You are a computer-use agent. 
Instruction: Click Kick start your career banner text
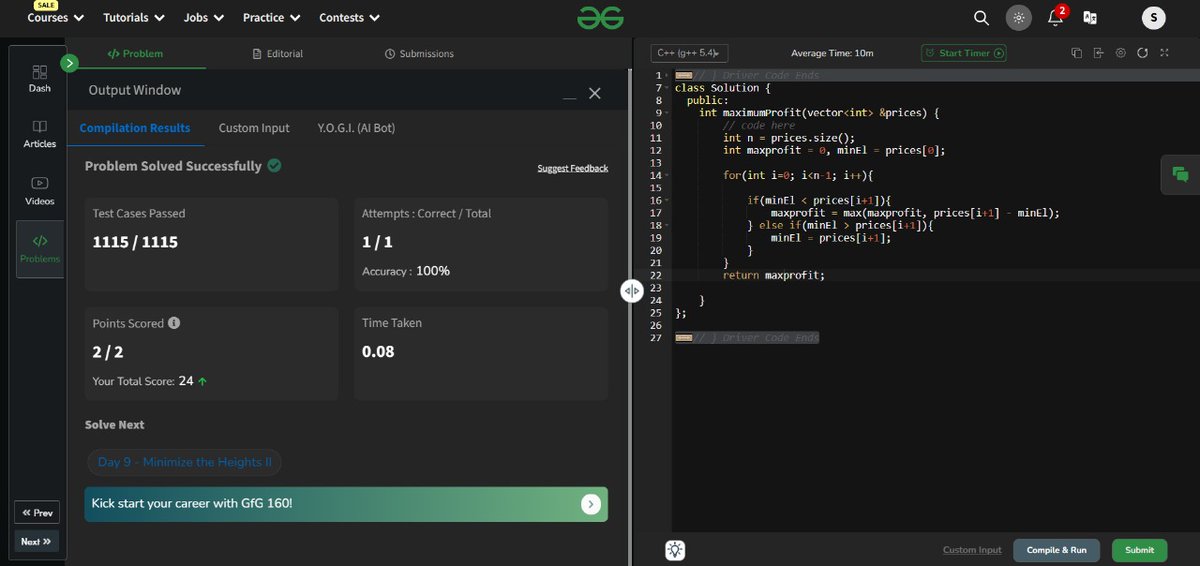[192, 504]
